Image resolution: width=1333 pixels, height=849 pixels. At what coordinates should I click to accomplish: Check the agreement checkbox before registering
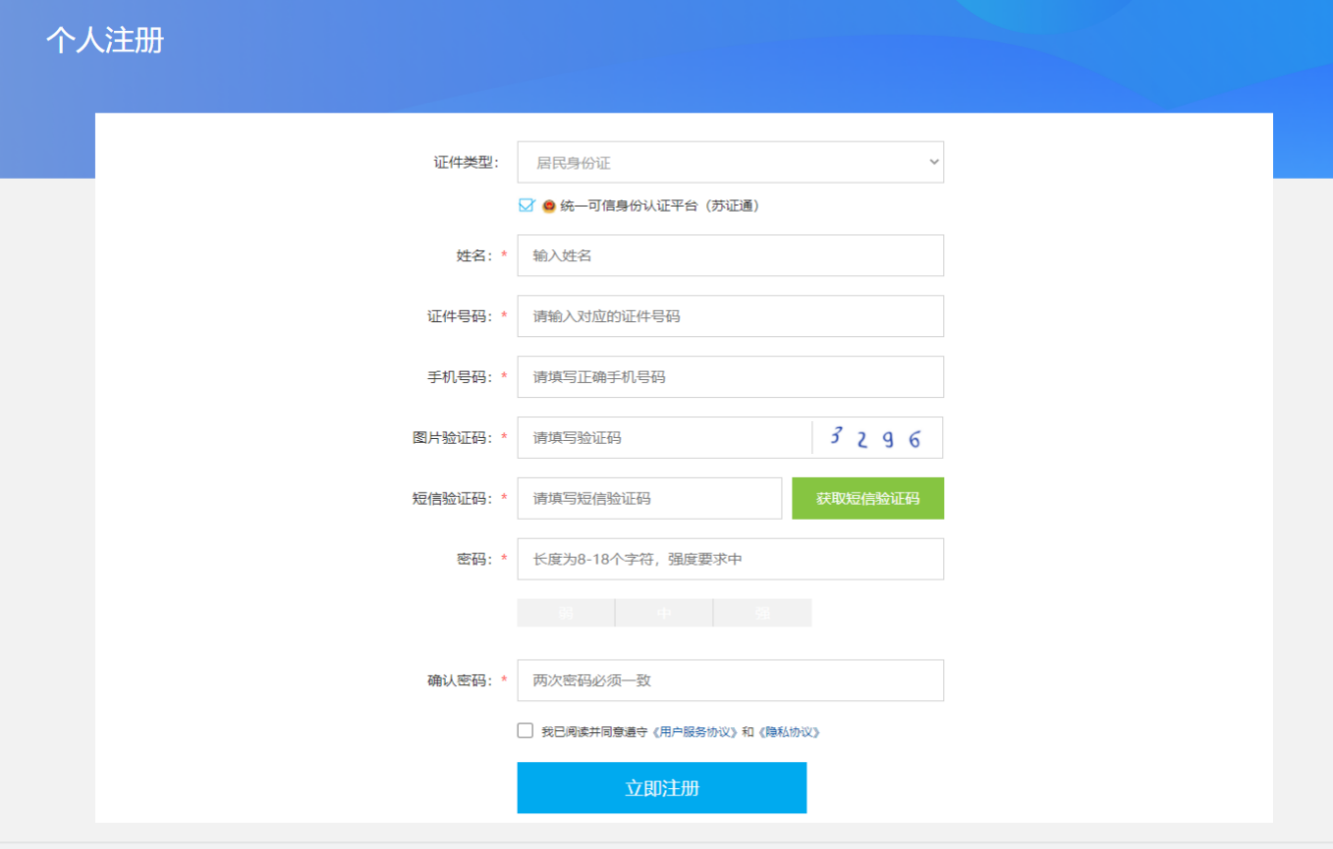coord(524,730)
